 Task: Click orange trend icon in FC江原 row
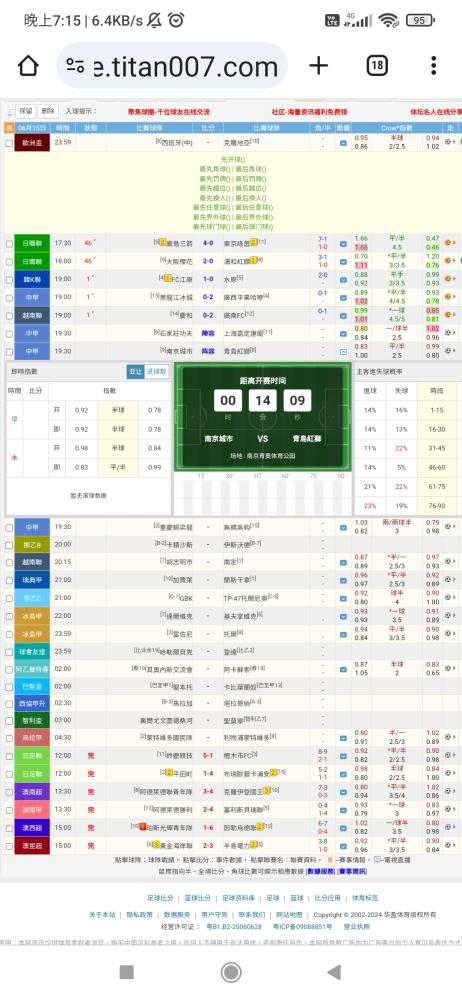[x=449, y=279]
